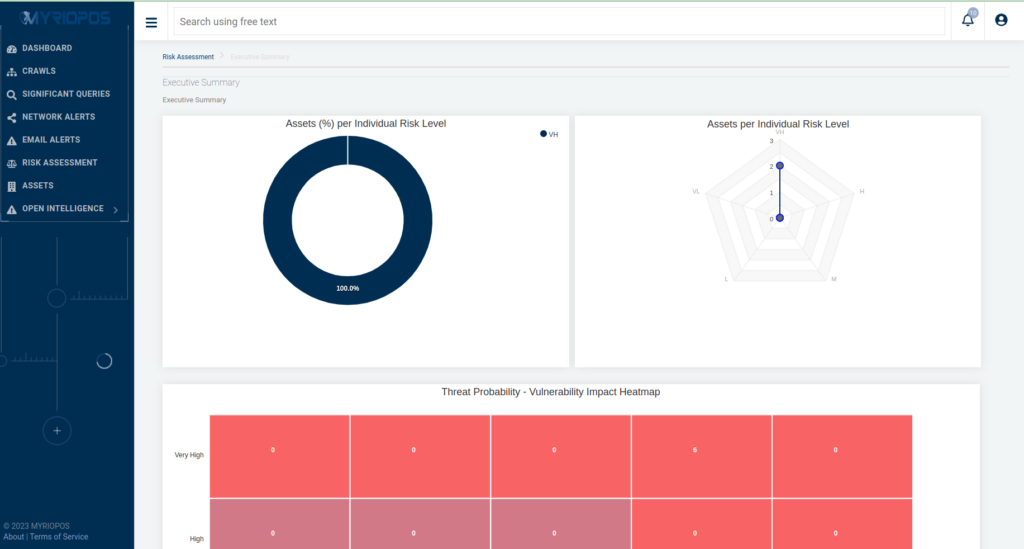Click the Risk Assessment breadcrumb link
The image size is (1024, 549).
[188, 57]
